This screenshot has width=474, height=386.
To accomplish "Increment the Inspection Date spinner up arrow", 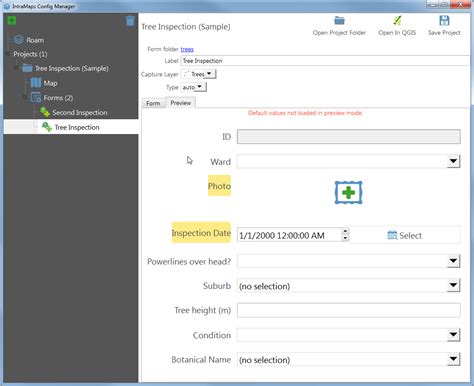I will [x=345, y=231].
